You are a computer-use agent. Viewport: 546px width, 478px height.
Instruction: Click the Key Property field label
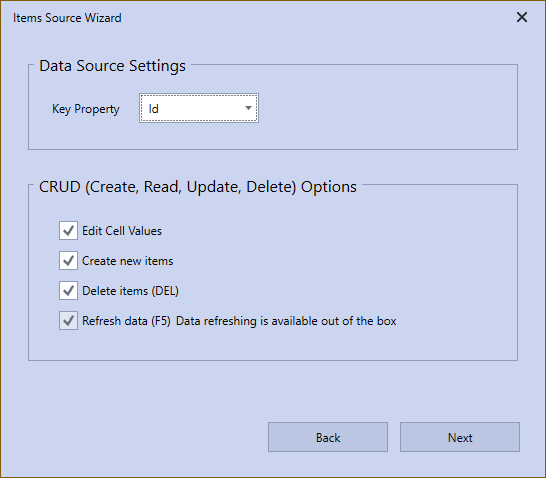point(86,109)
